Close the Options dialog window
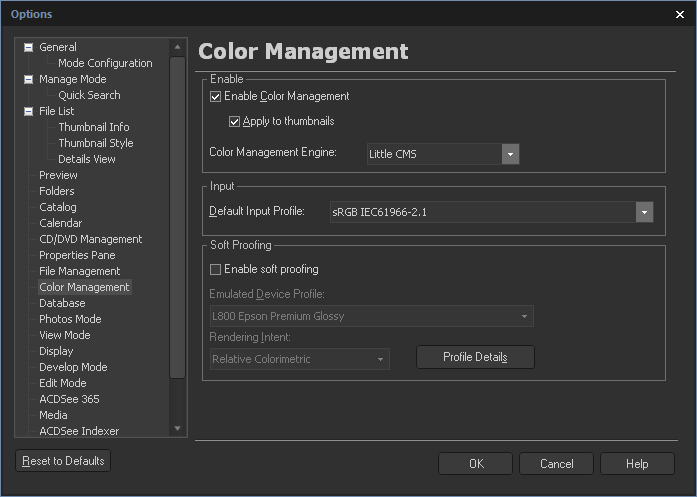The width and height of the screenshot is (697, 497). tap(680, 14)
